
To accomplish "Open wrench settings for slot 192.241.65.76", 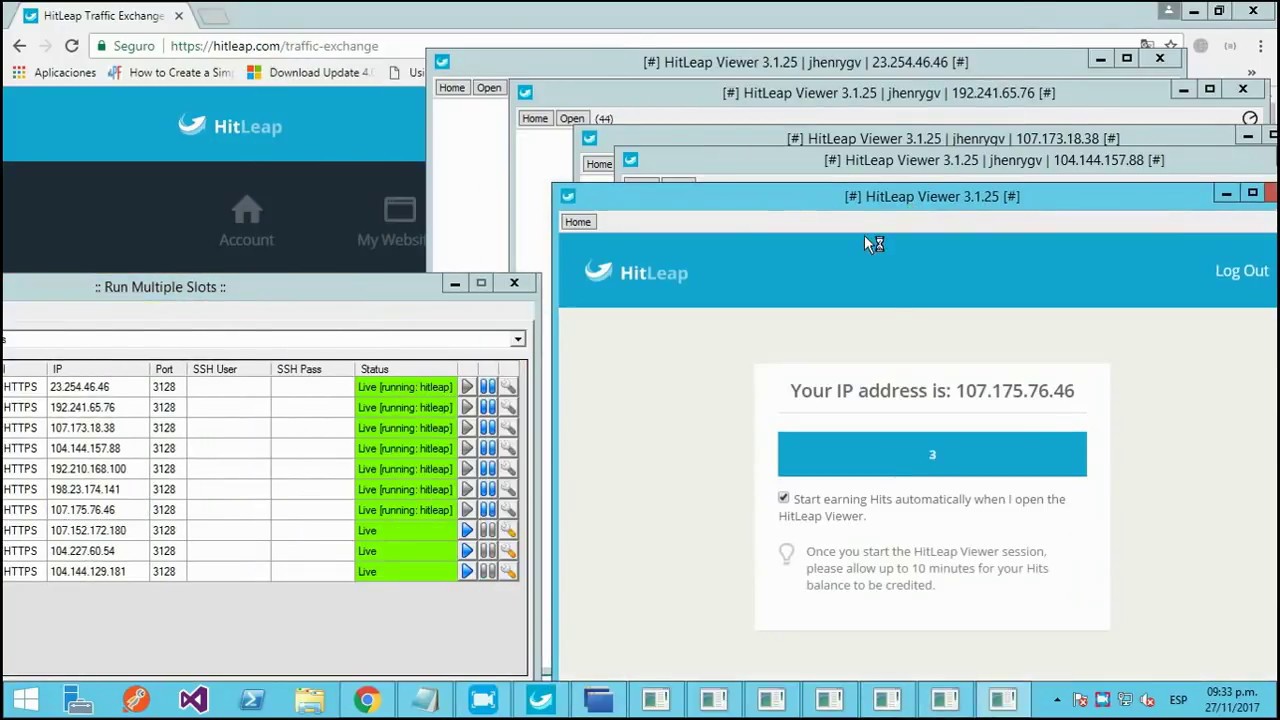I will click(508, 408).
